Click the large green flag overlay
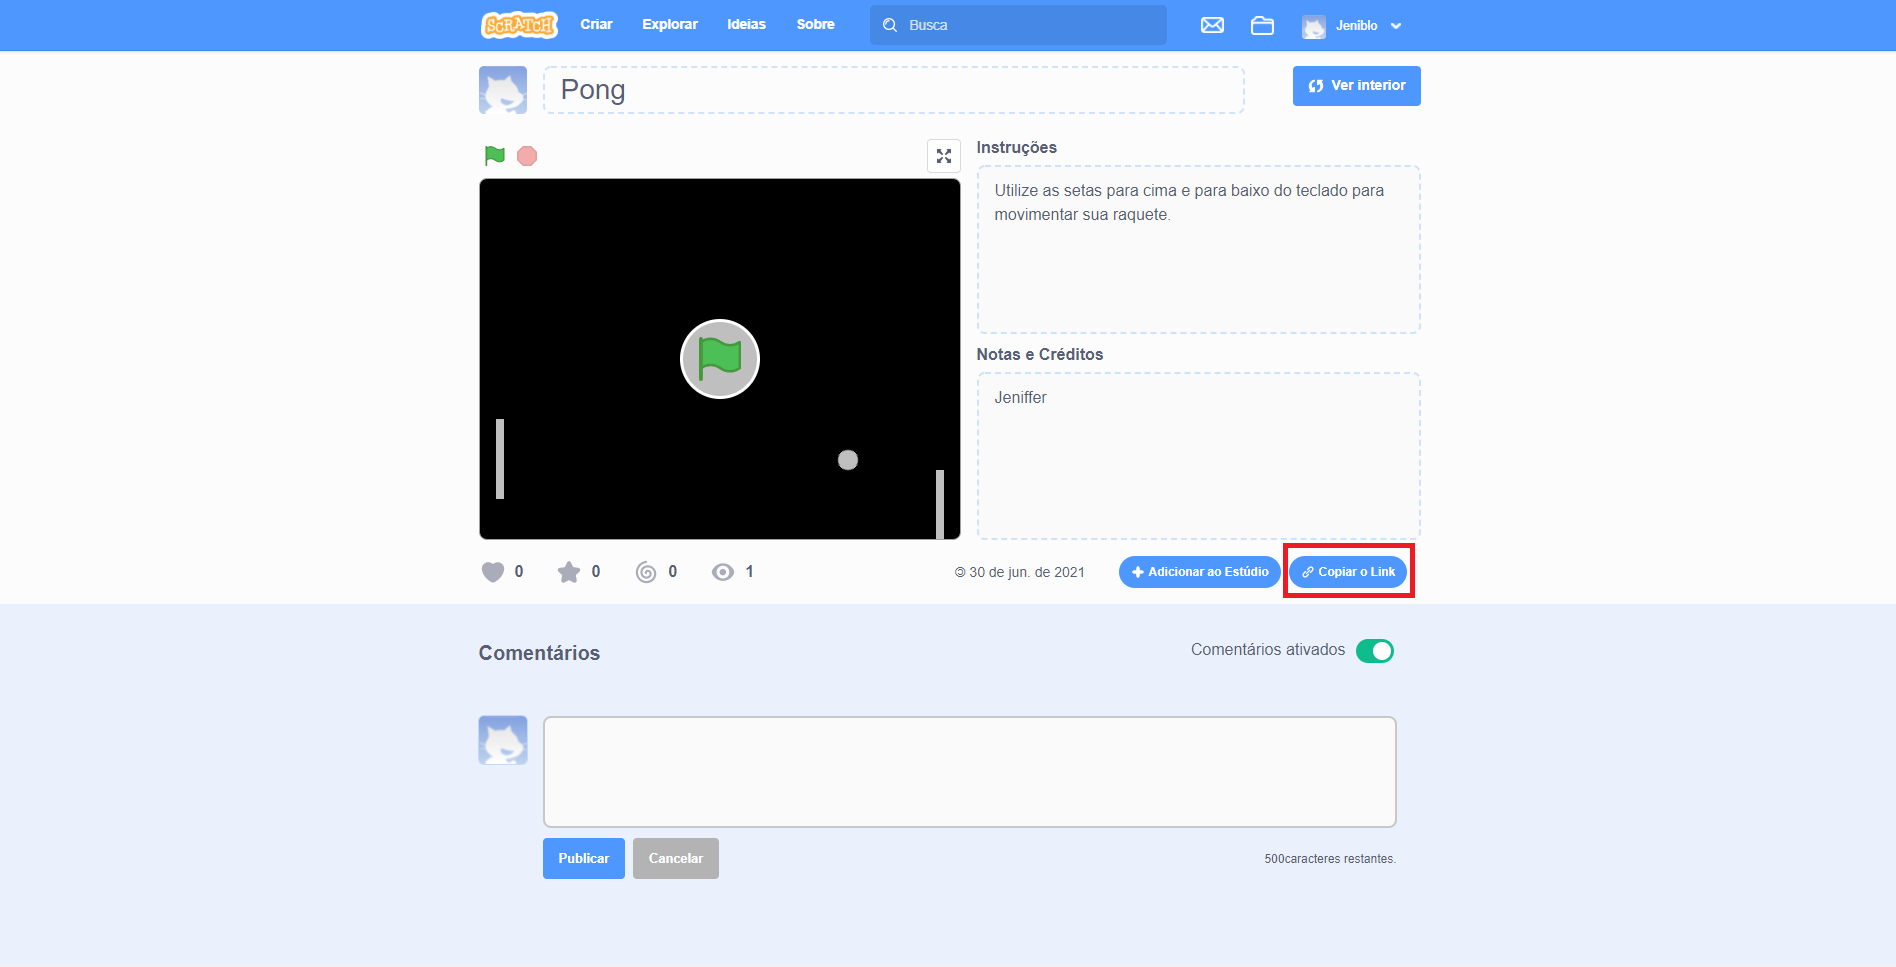 [720, 359]
